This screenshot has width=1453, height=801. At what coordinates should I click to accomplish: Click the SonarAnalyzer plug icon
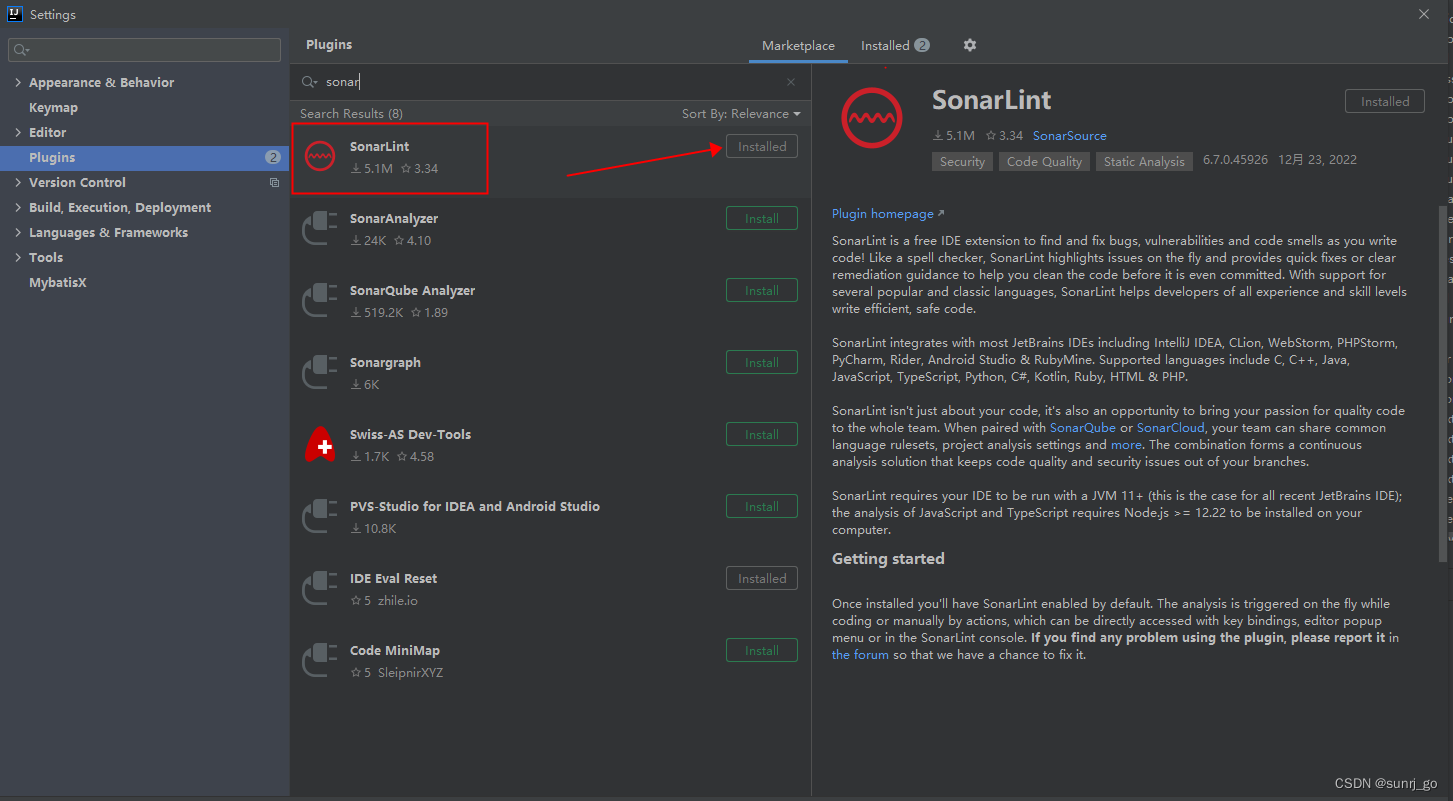pyautogui.click(x=320, y=229)
